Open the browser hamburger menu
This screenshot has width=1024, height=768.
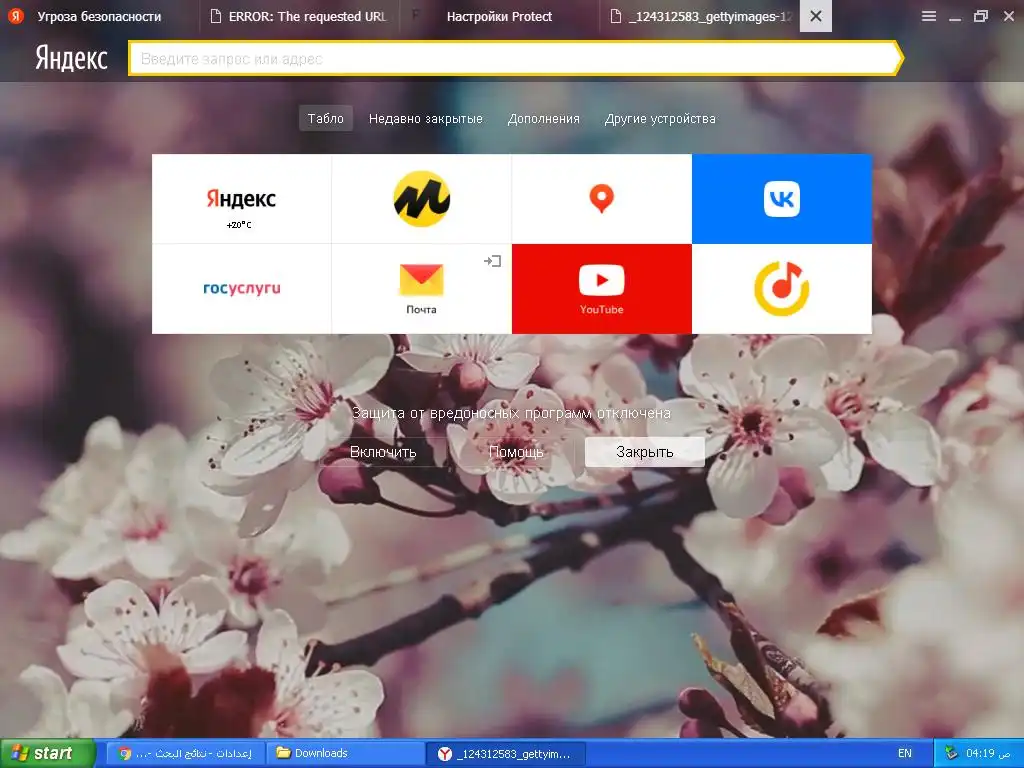point(929,16)
